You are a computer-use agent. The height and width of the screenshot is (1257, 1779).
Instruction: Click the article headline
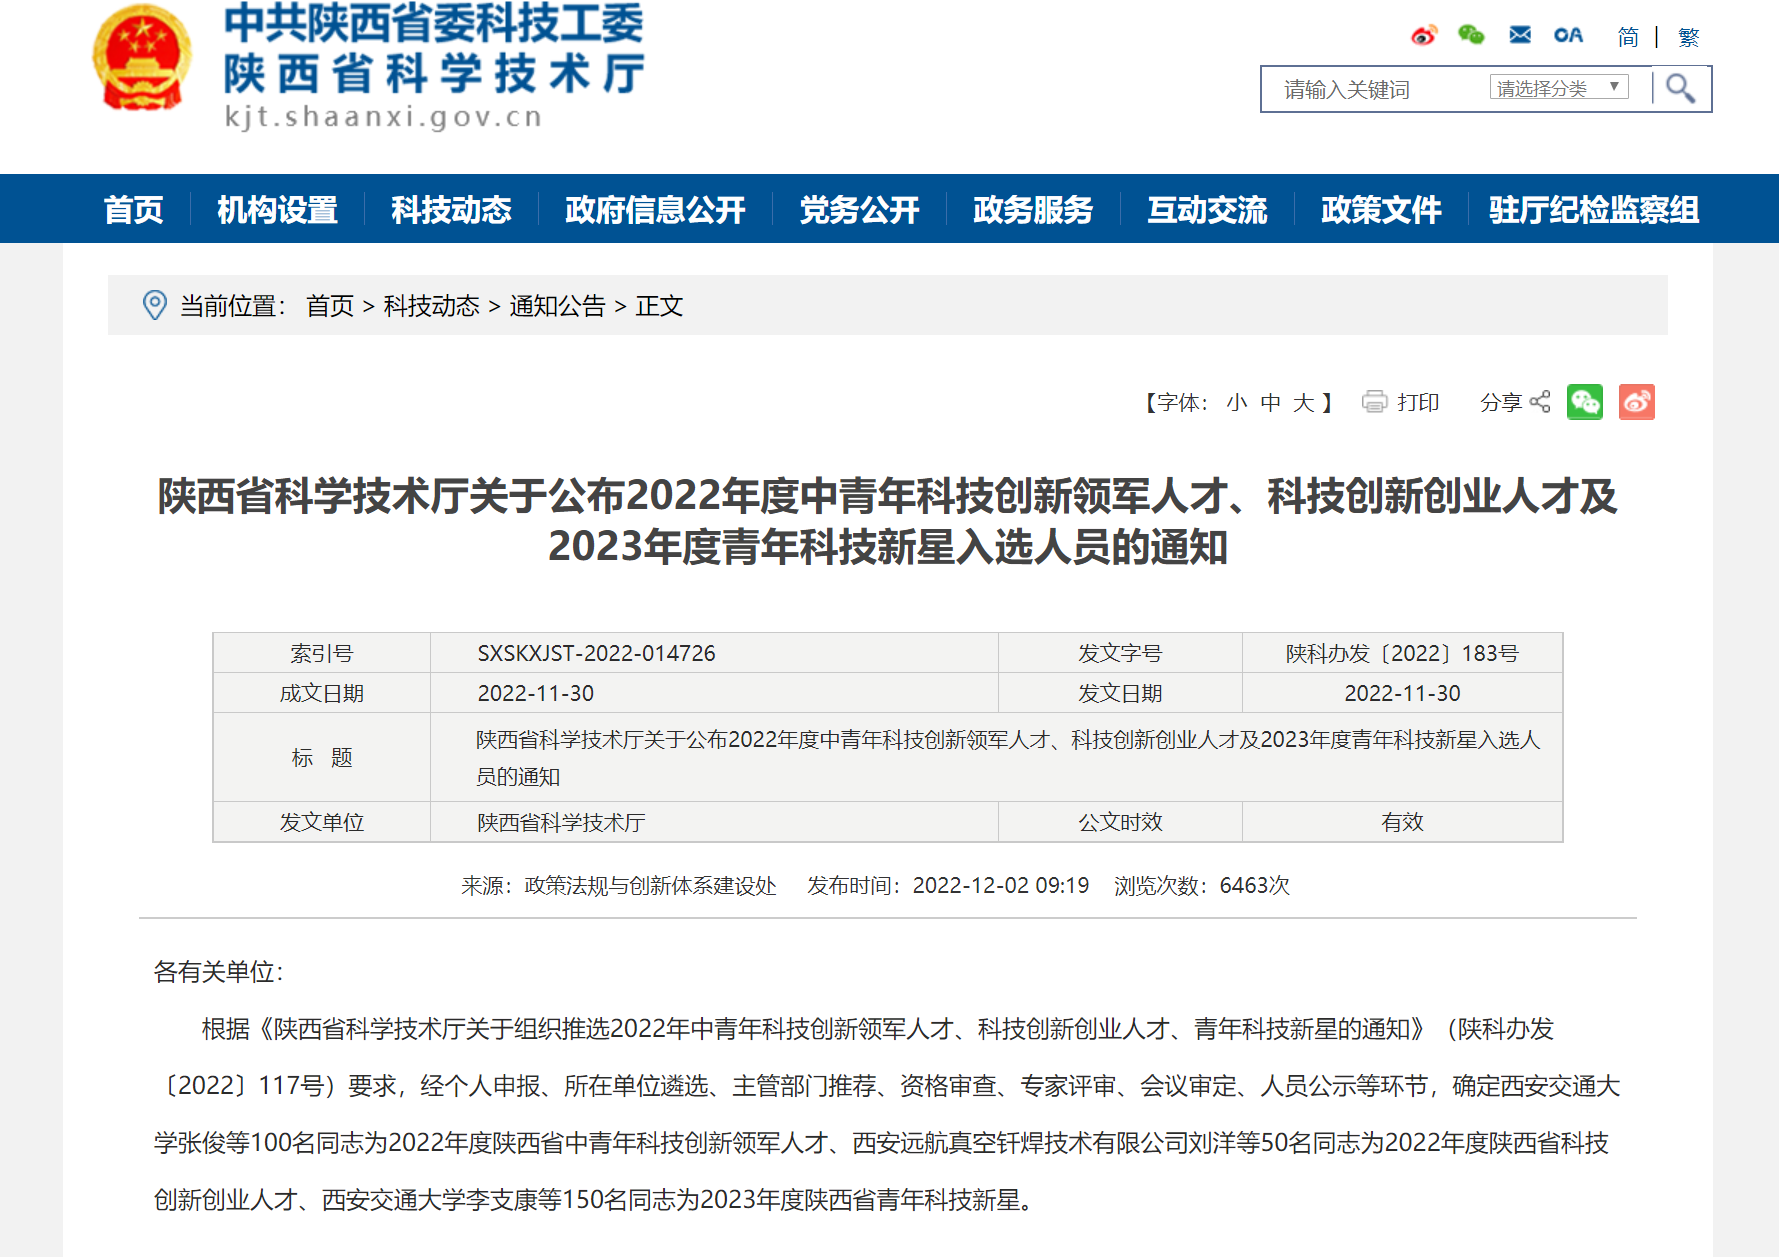[x=888, y=521]
